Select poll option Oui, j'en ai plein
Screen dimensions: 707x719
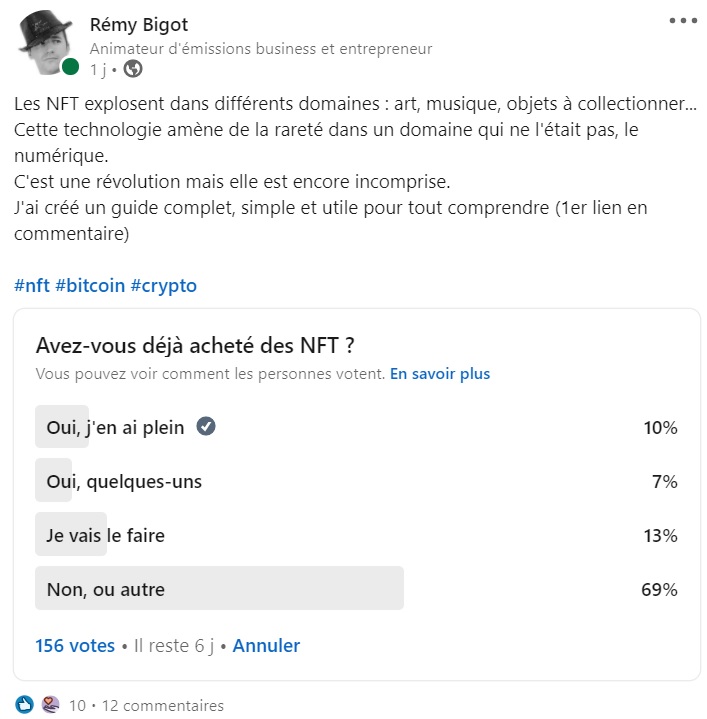[357, 427]
